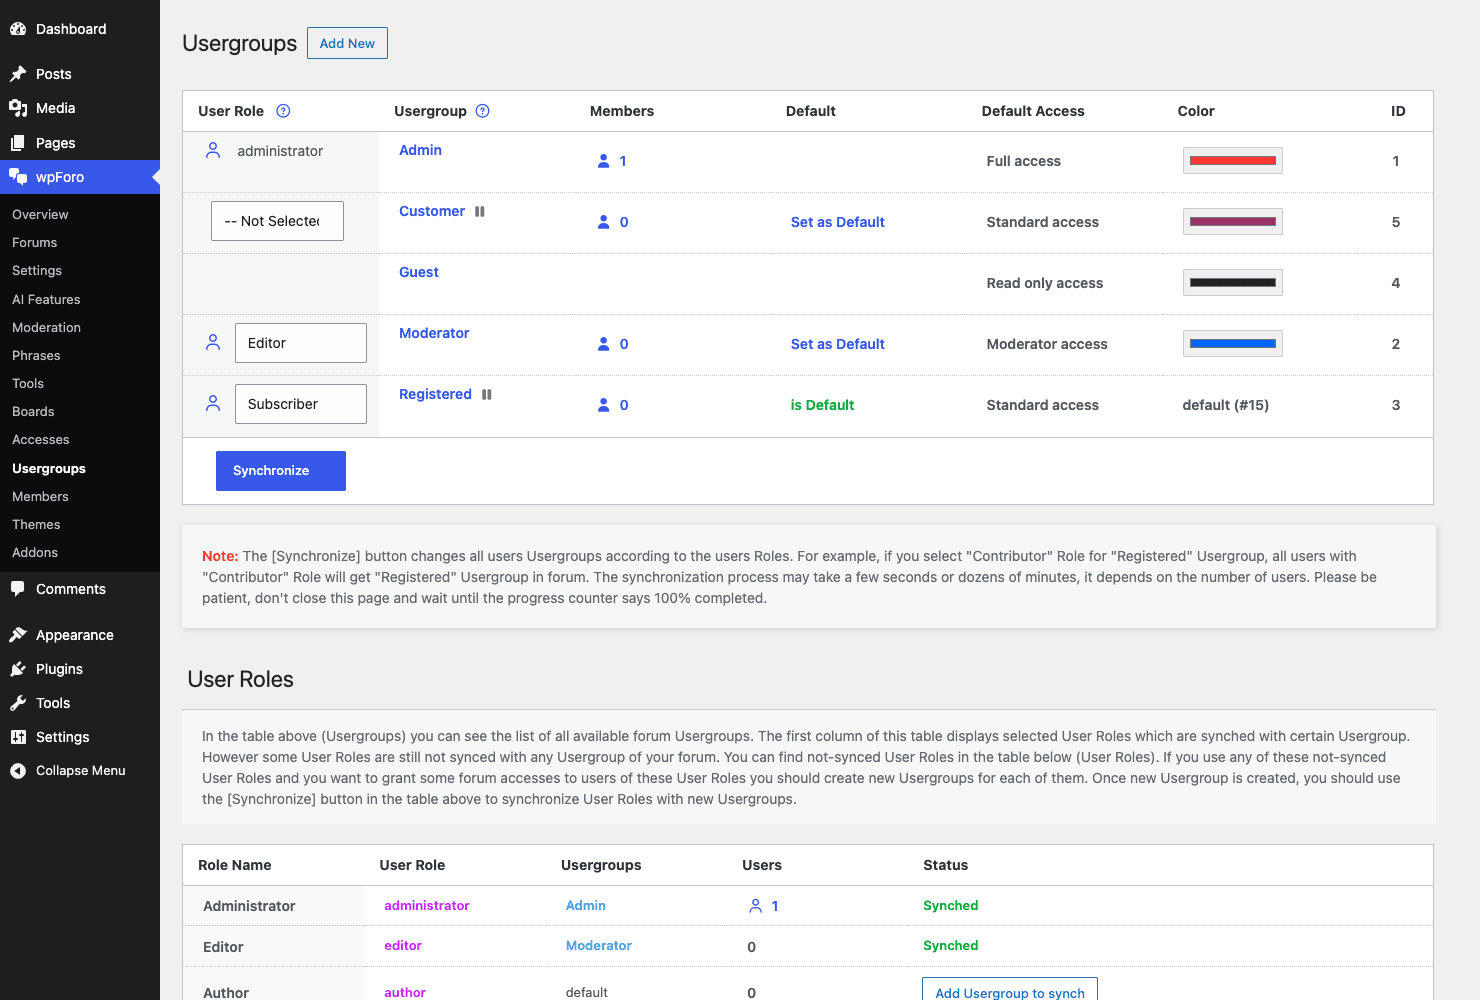Click user icon in Administrator Users cell
1480x1000 pixels.
pos(756,906)
